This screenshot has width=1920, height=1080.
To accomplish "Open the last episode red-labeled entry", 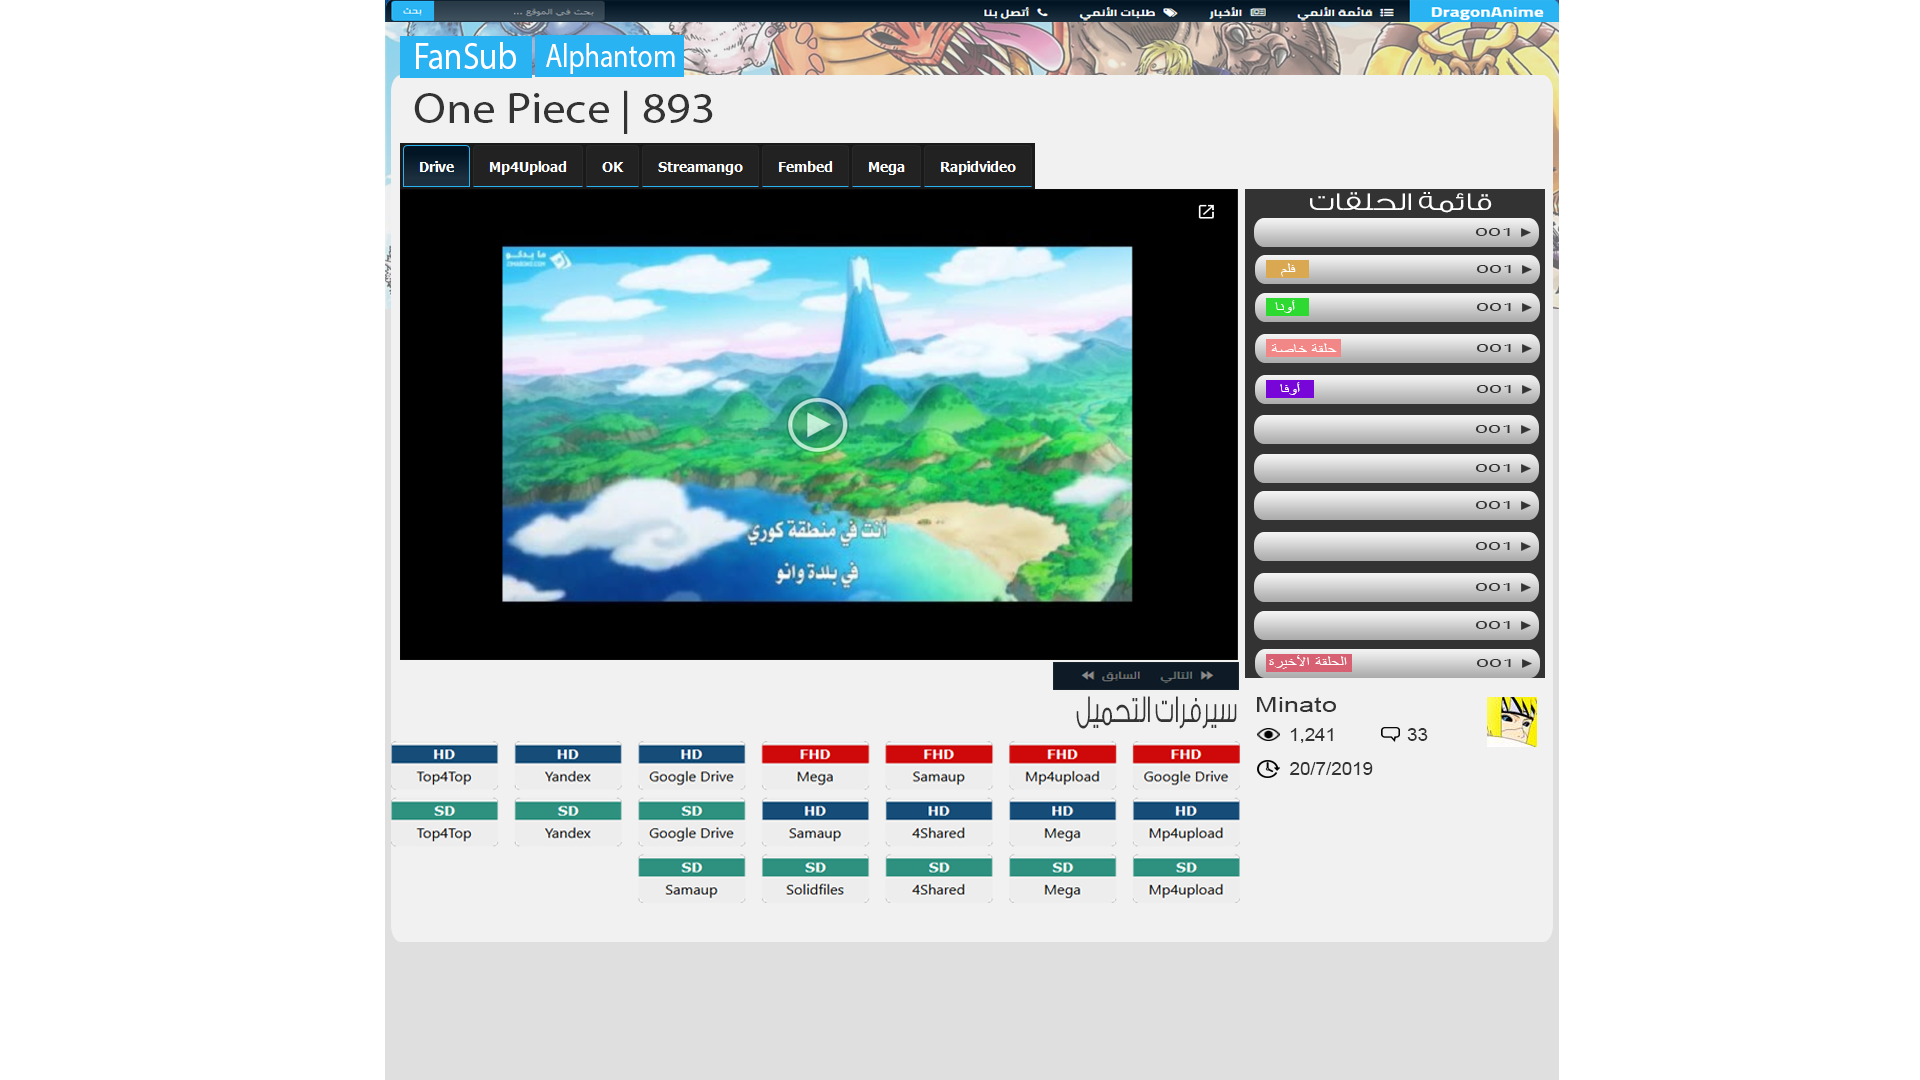I will pos(1396,663).
